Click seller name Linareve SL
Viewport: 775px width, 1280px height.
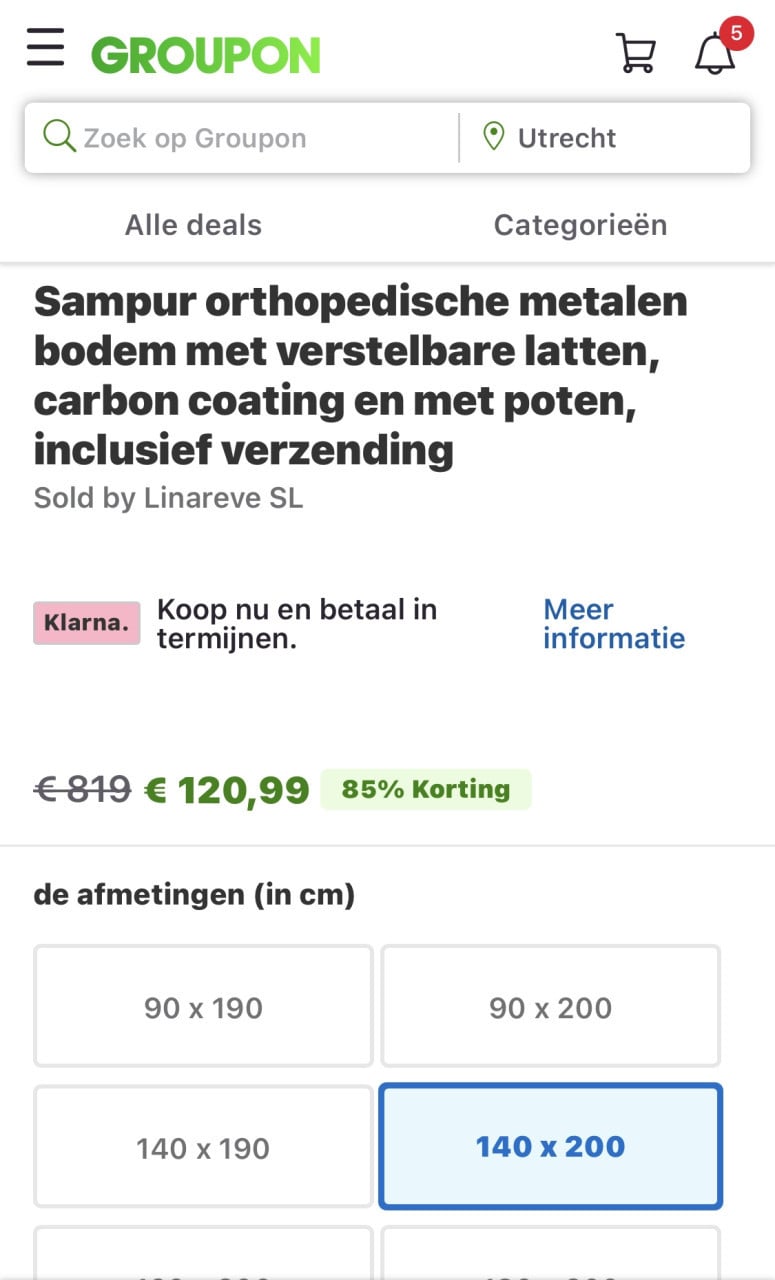(x=223, y=497)
